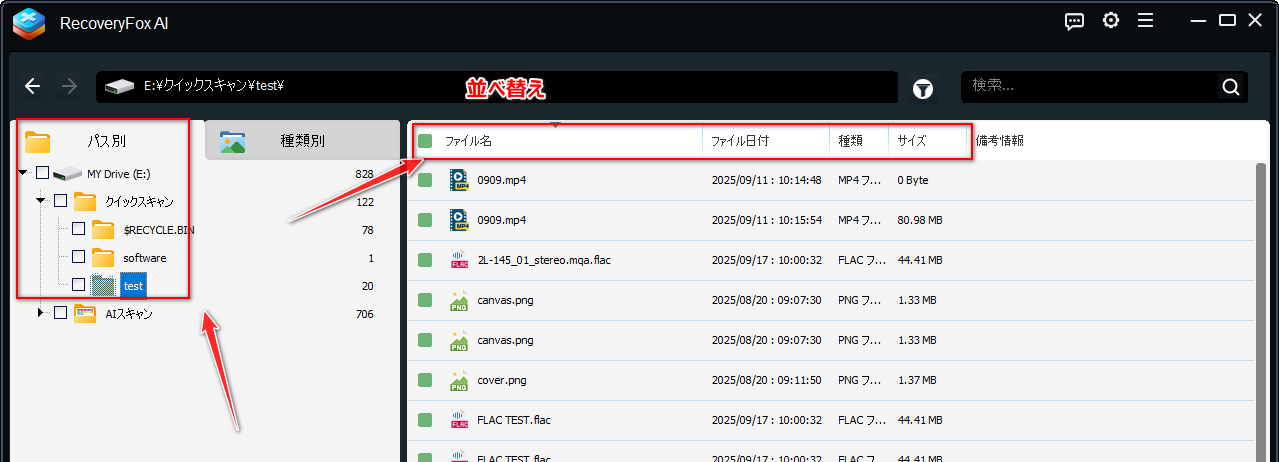1279x462 pixels.
Task: Toggle the select-all checkbox in file header
Action: 425,141
